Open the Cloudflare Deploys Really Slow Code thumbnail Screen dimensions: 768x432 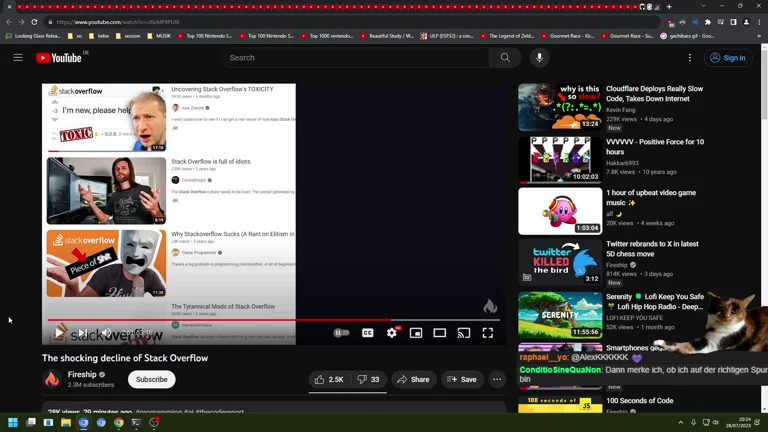[x=560, y=107]
